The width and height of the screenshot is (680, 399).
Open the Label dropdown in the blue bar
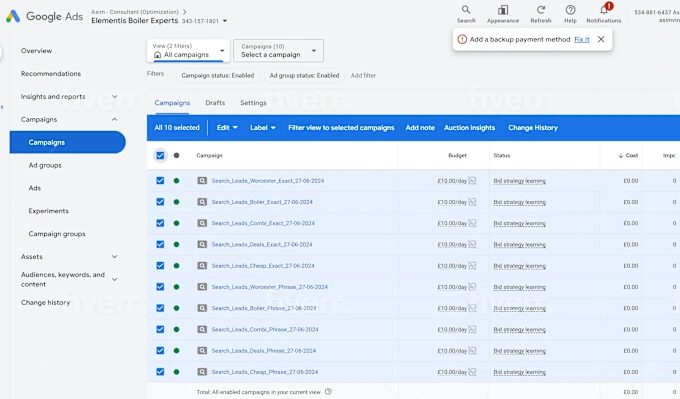click(x=263, y=128)
